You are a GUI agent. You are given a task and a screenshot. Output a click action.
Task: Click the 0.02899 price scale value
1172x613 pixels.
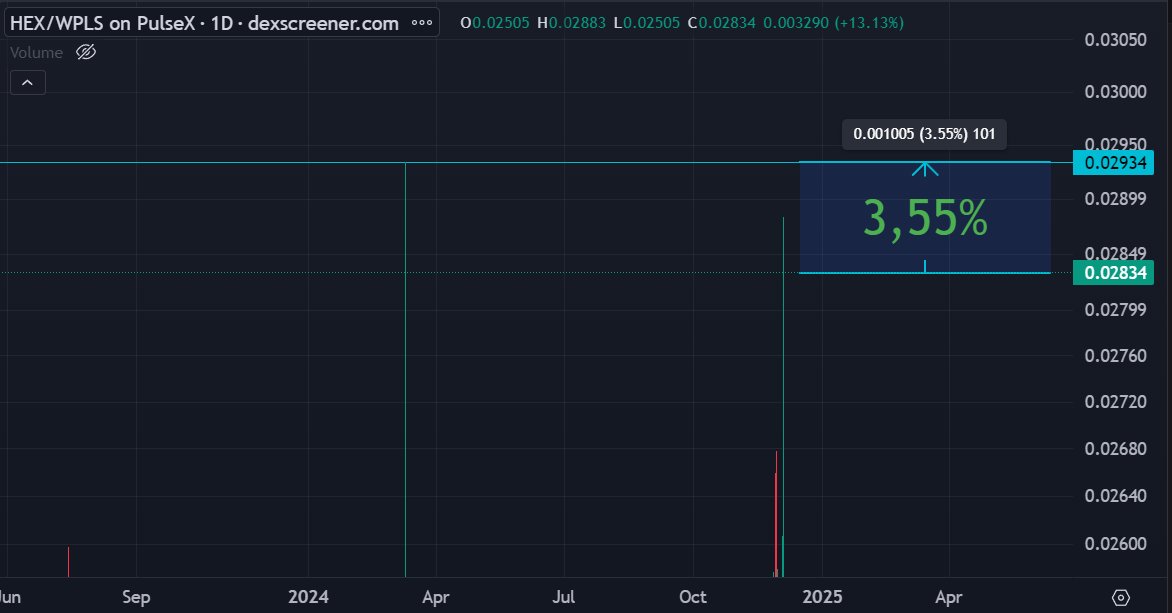1115,198
